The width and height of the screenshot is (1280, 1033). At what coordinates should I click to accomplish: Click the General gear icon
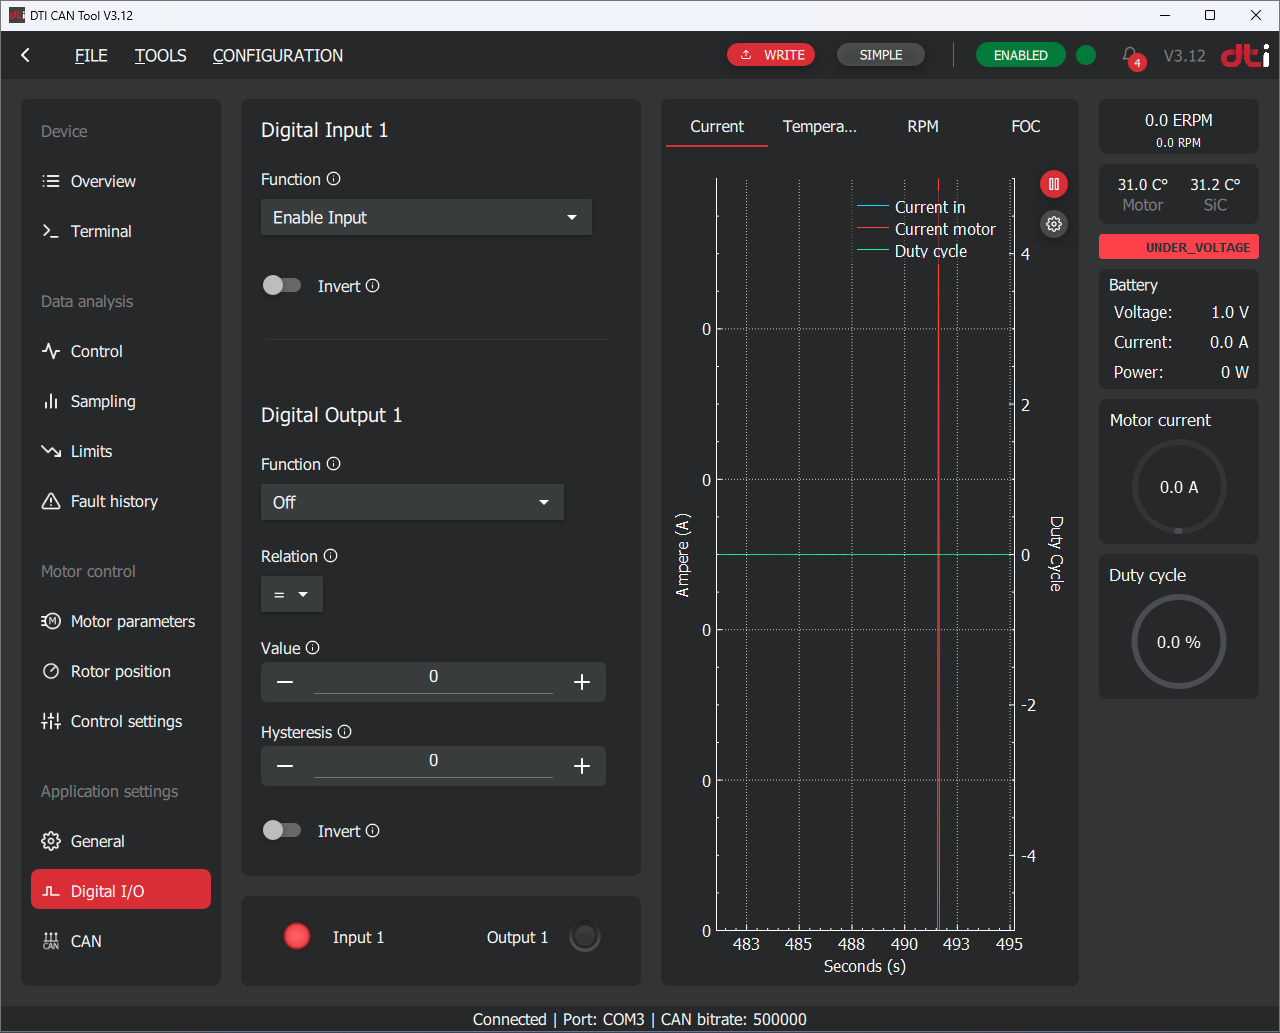pyautogui.click(x=51, y=841)
